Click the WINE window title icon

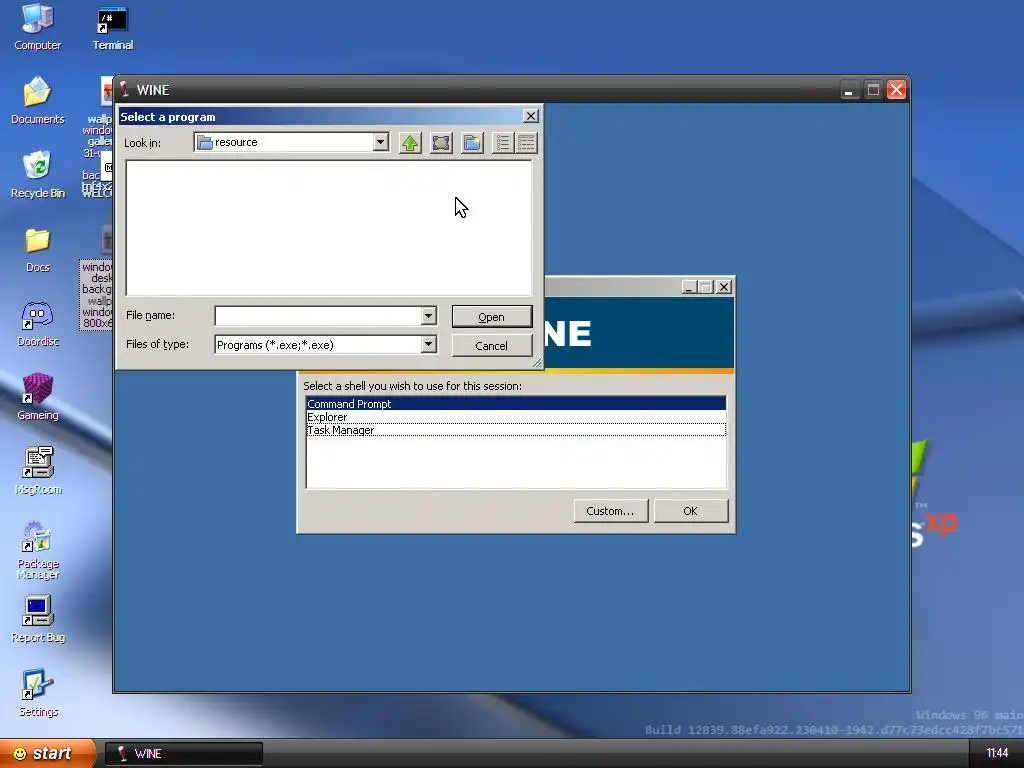tap(124, 89)
